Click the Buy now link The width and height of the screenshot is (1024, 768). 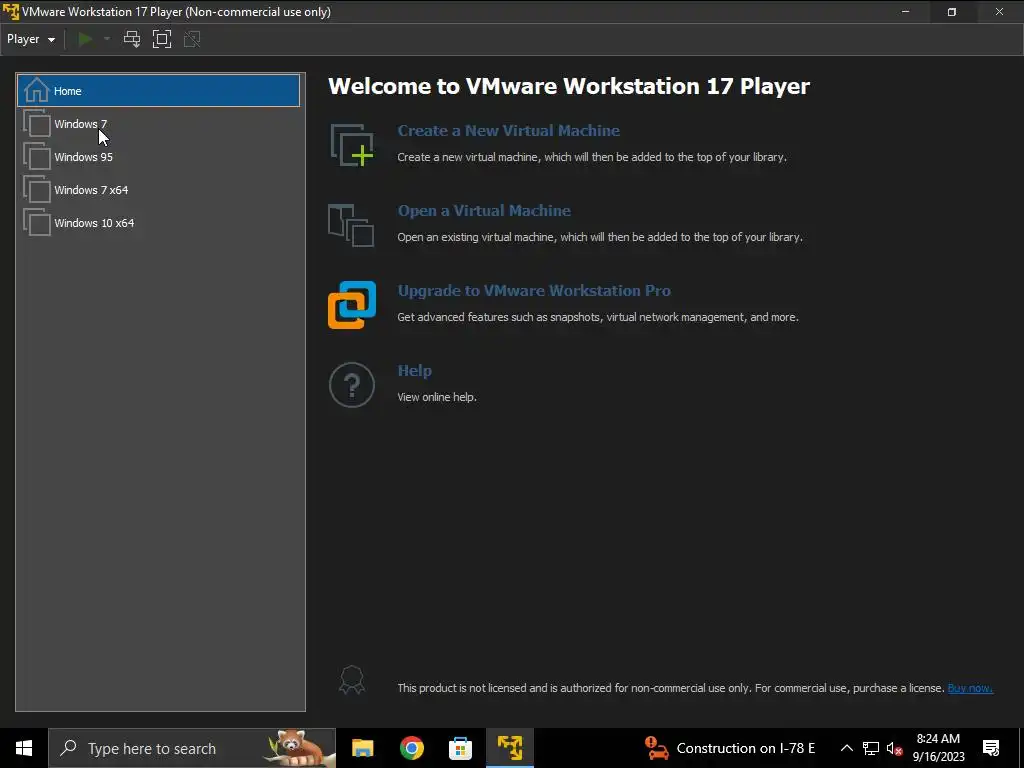970,688
